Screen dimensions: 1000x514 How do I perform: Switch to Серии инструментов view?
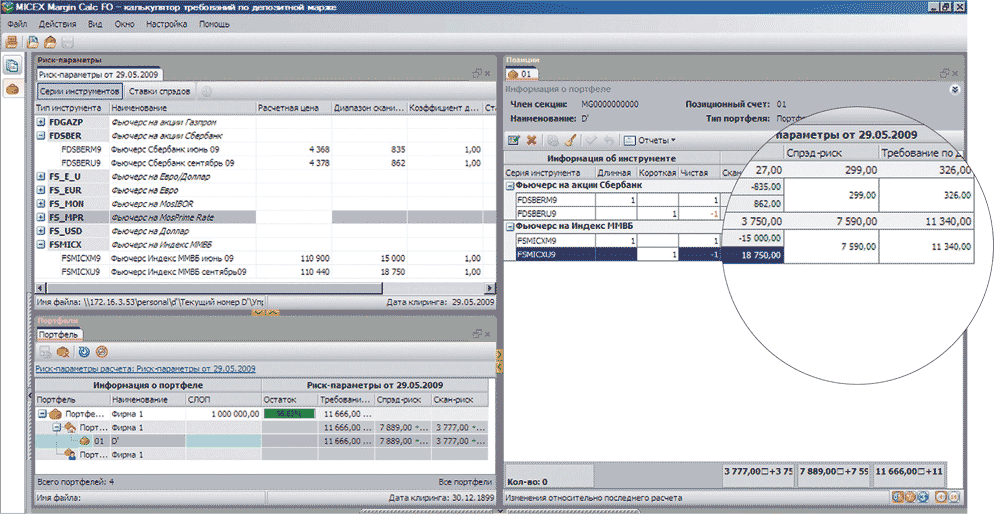(x=80, y=91)
